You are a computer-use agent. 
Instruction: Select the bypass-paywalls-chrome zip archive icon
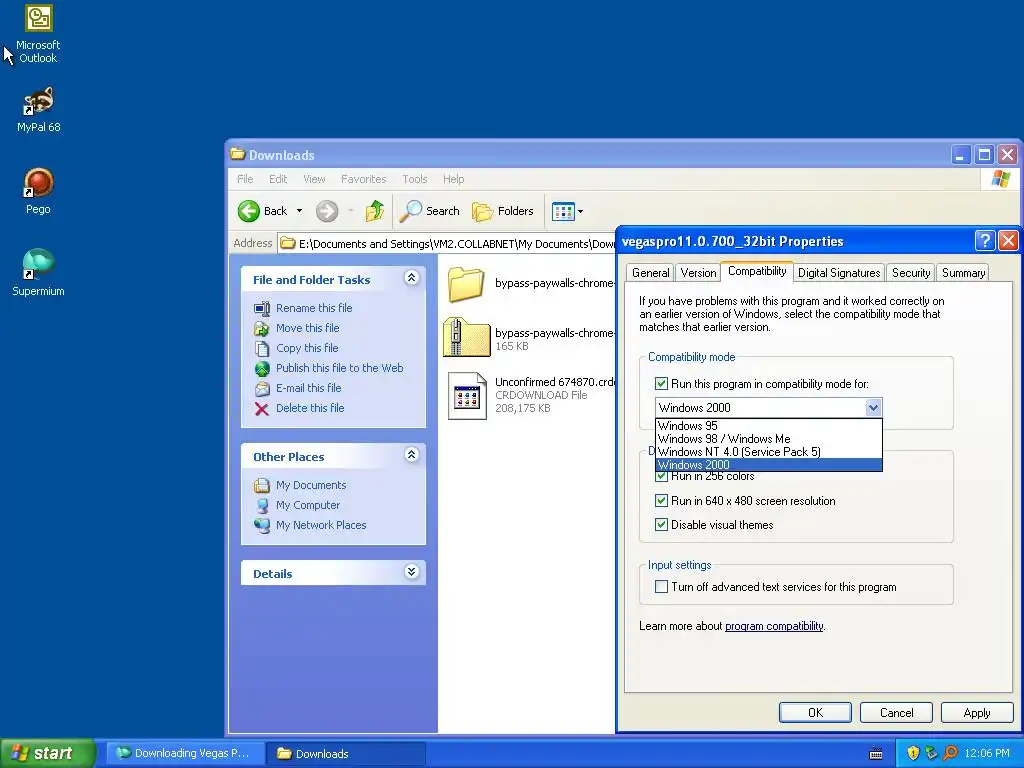466,337
